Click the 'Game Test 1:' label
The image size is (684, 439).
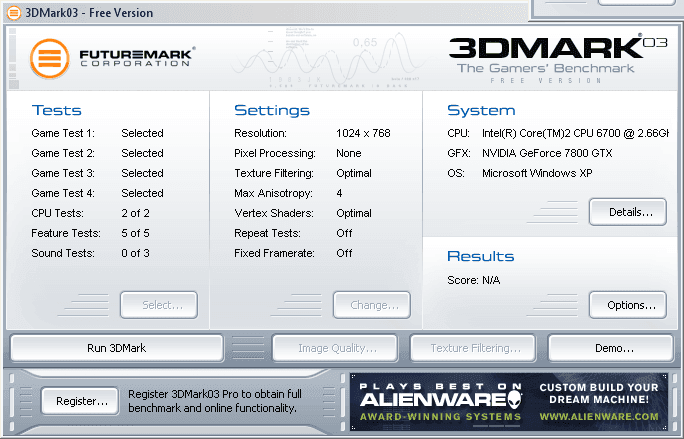click(63, 133)
